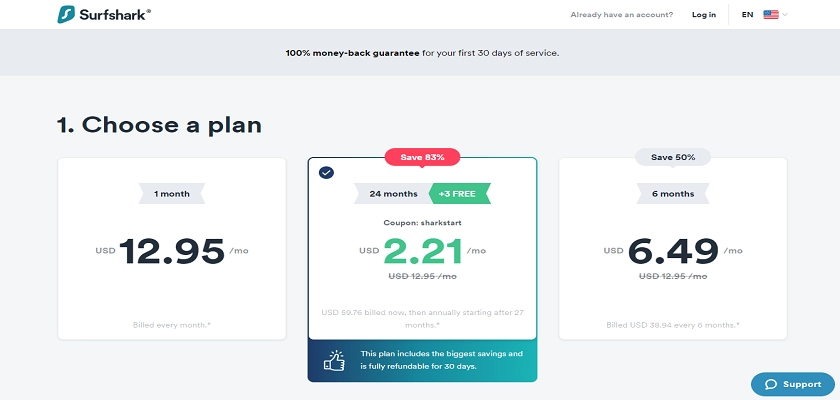Viewport: 840px width, 400px height.
Task: Click the Save 50% badge
Action: tap(673, 157)
